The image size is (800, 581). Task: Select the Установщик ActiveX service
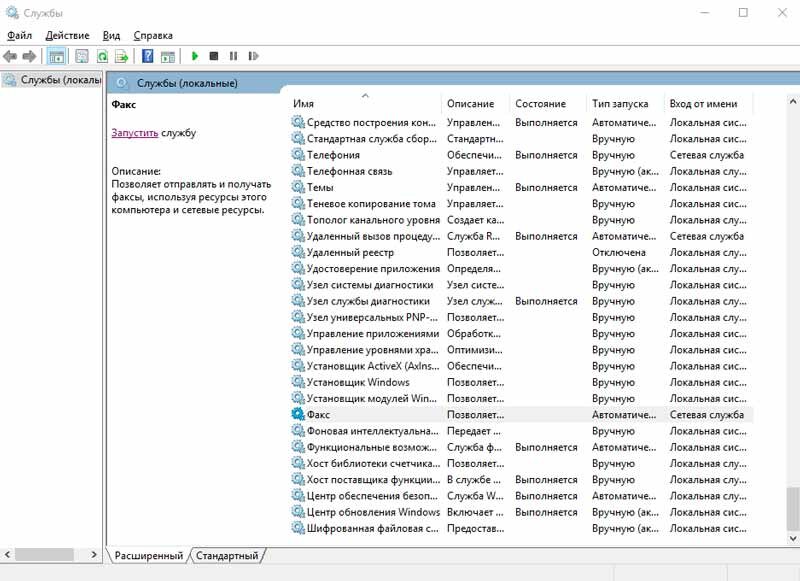pyautogui.click(x=520, y=366)
